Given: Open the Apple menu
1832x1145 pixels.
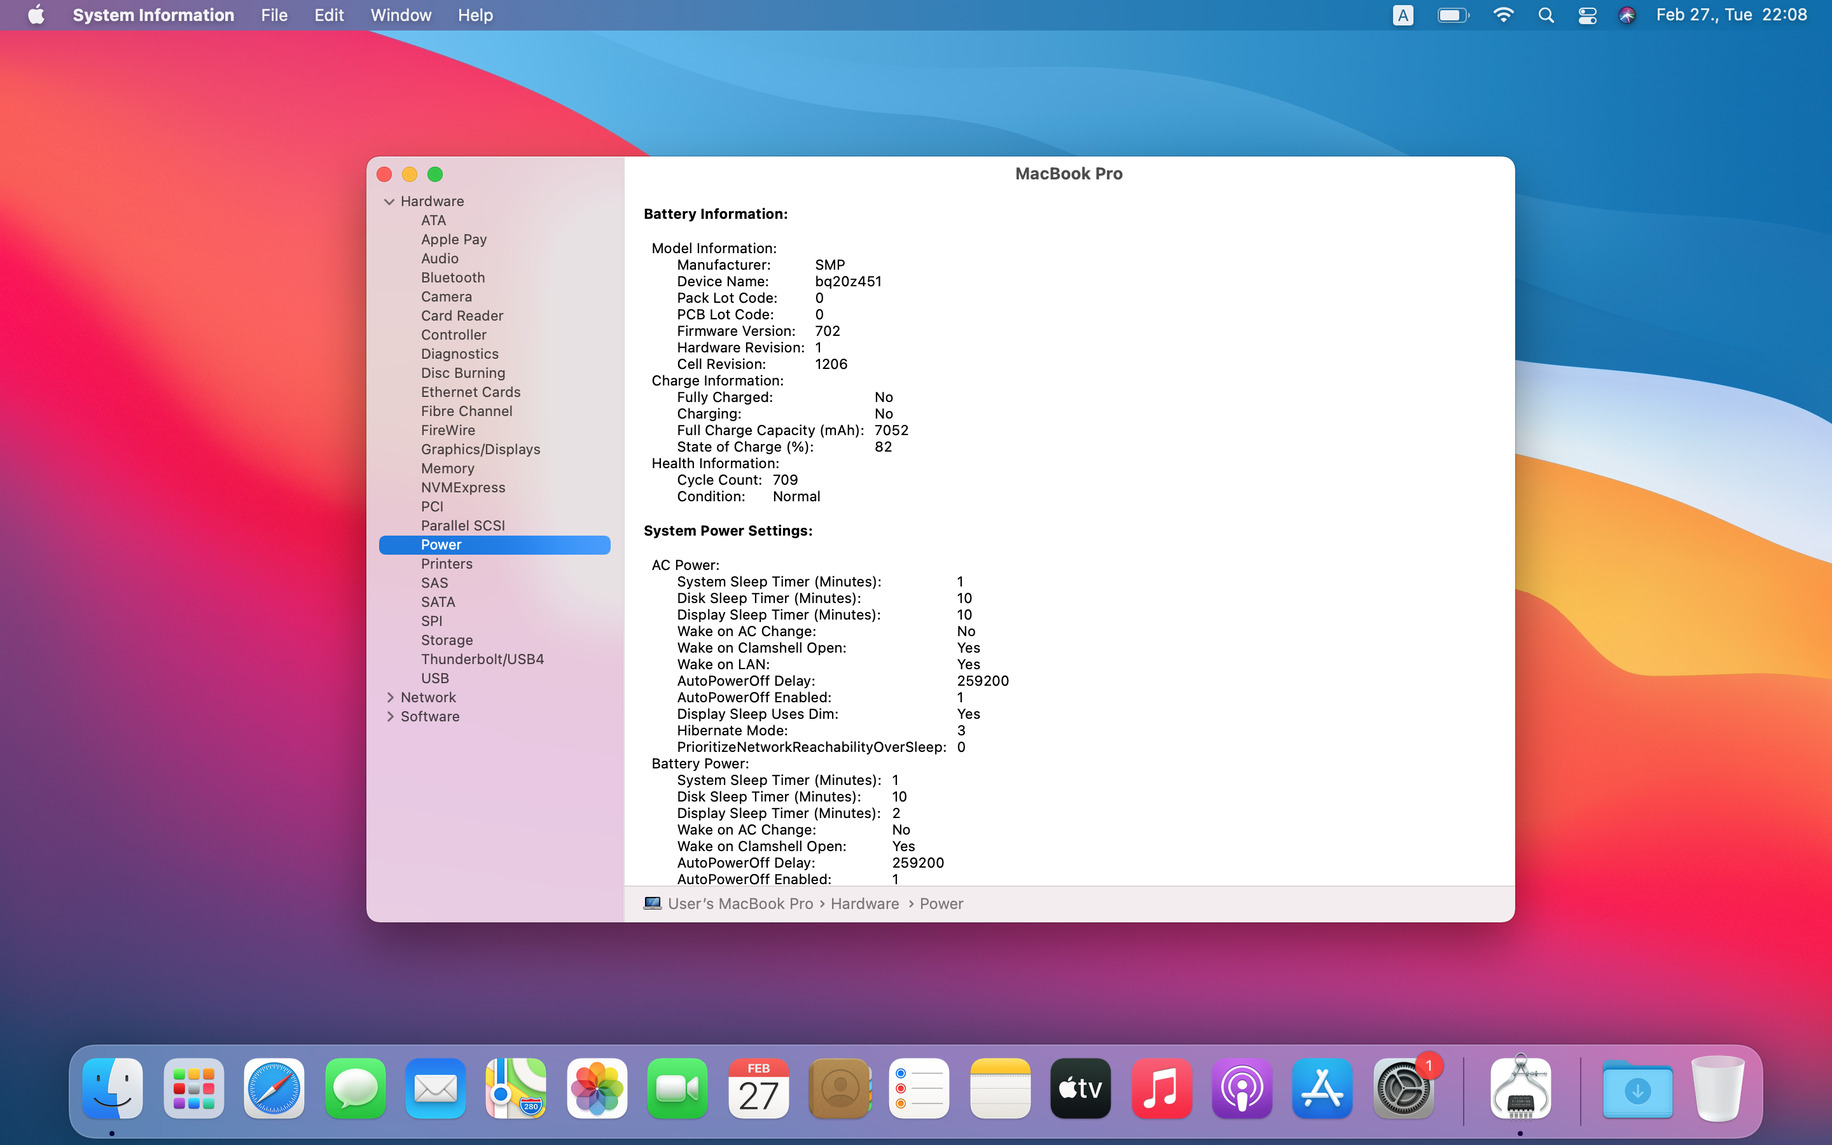Looking at the screenshot, I should pyautogui.click(x=36, y=15).
